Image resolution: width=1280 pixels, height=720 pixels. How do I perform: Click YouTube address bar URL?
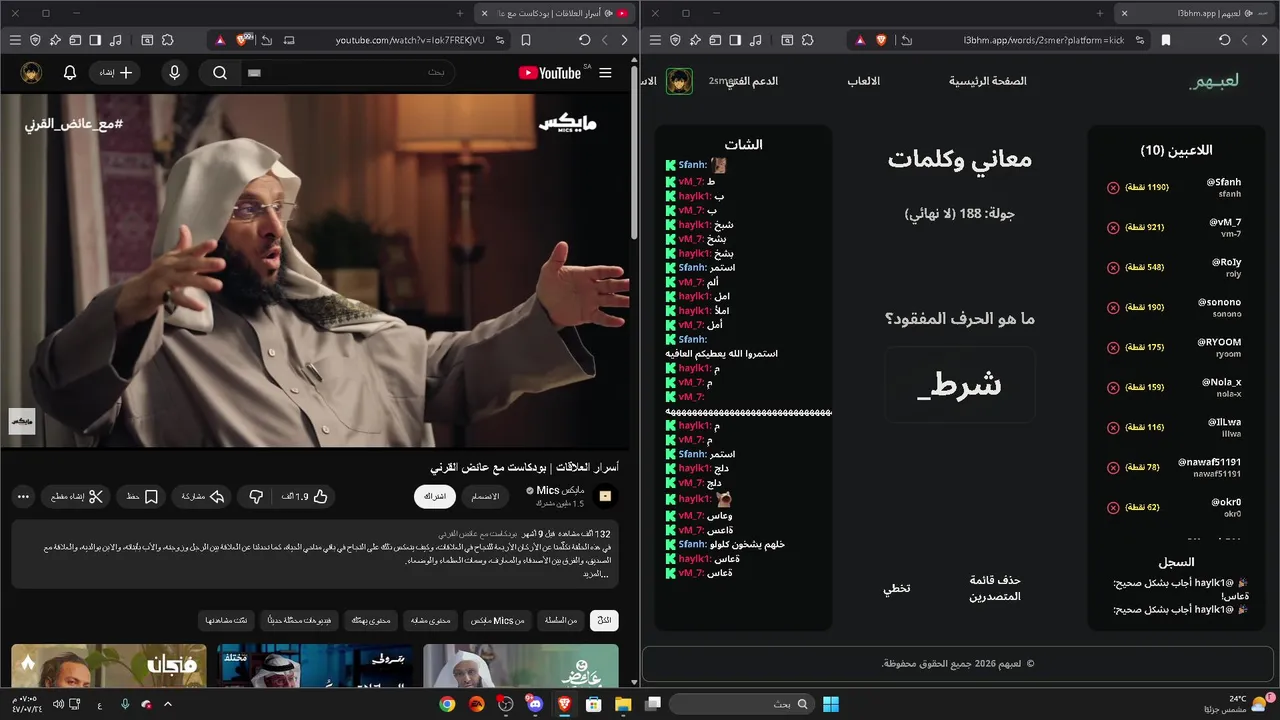click(x=410, y=40)
